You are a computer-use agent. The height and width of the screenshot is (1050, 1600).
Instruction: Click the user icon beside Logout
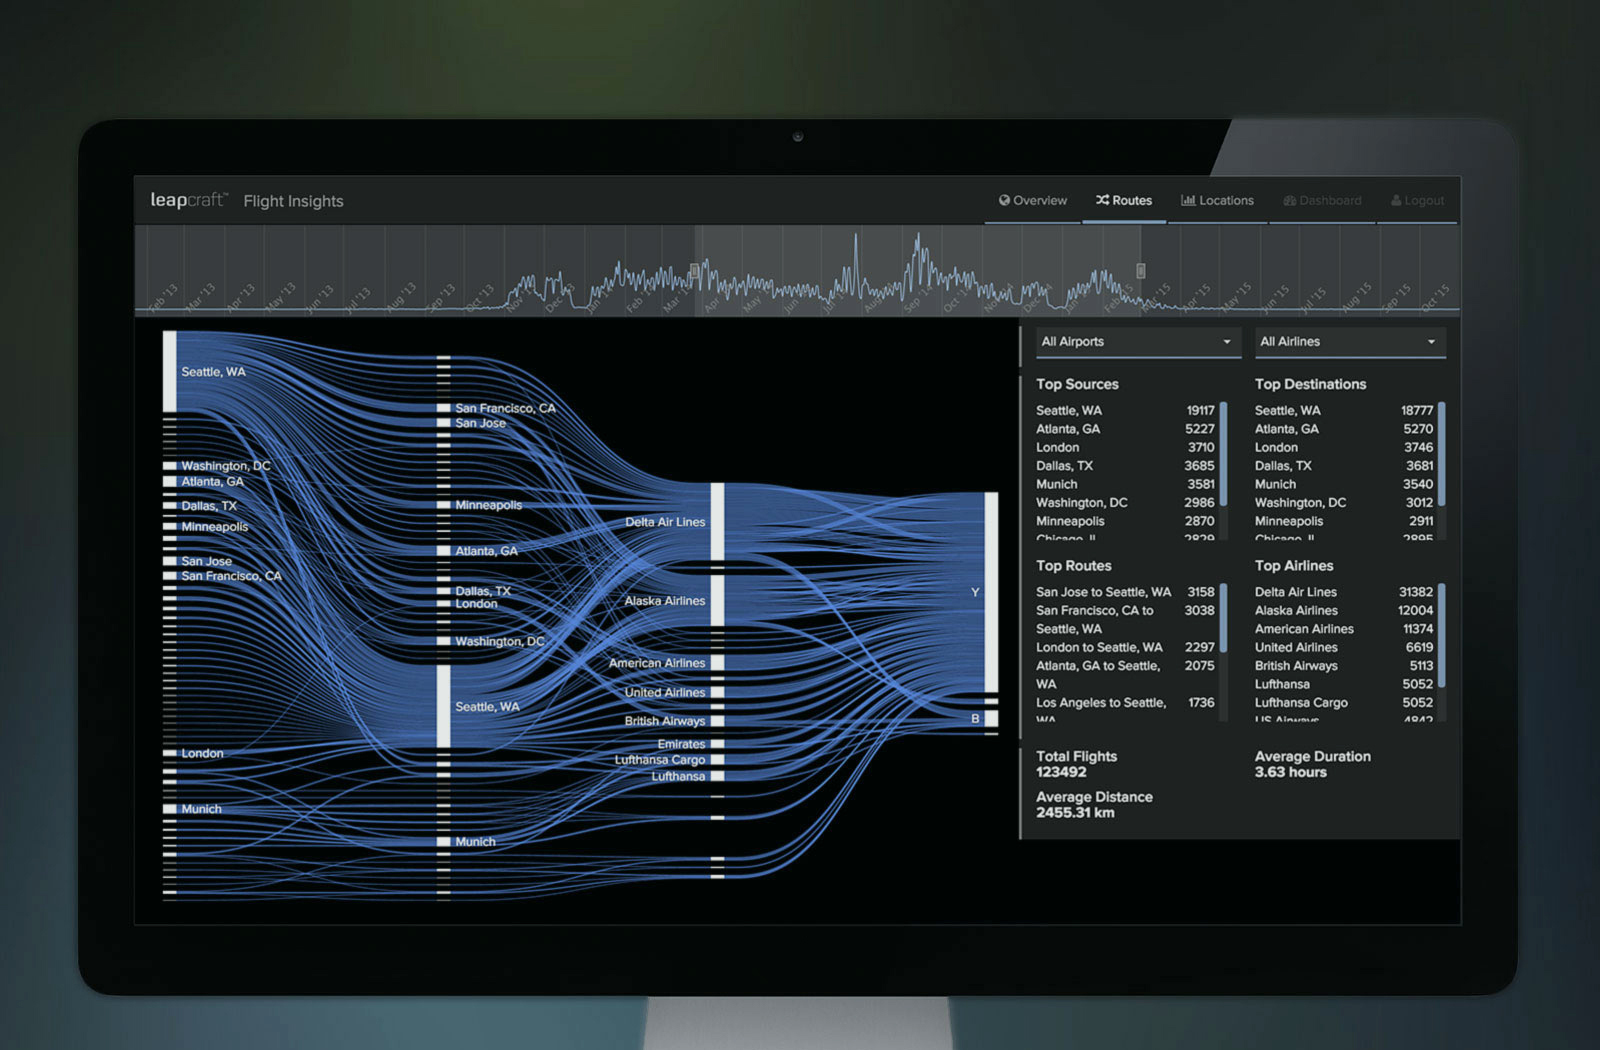click(1396, 201)
